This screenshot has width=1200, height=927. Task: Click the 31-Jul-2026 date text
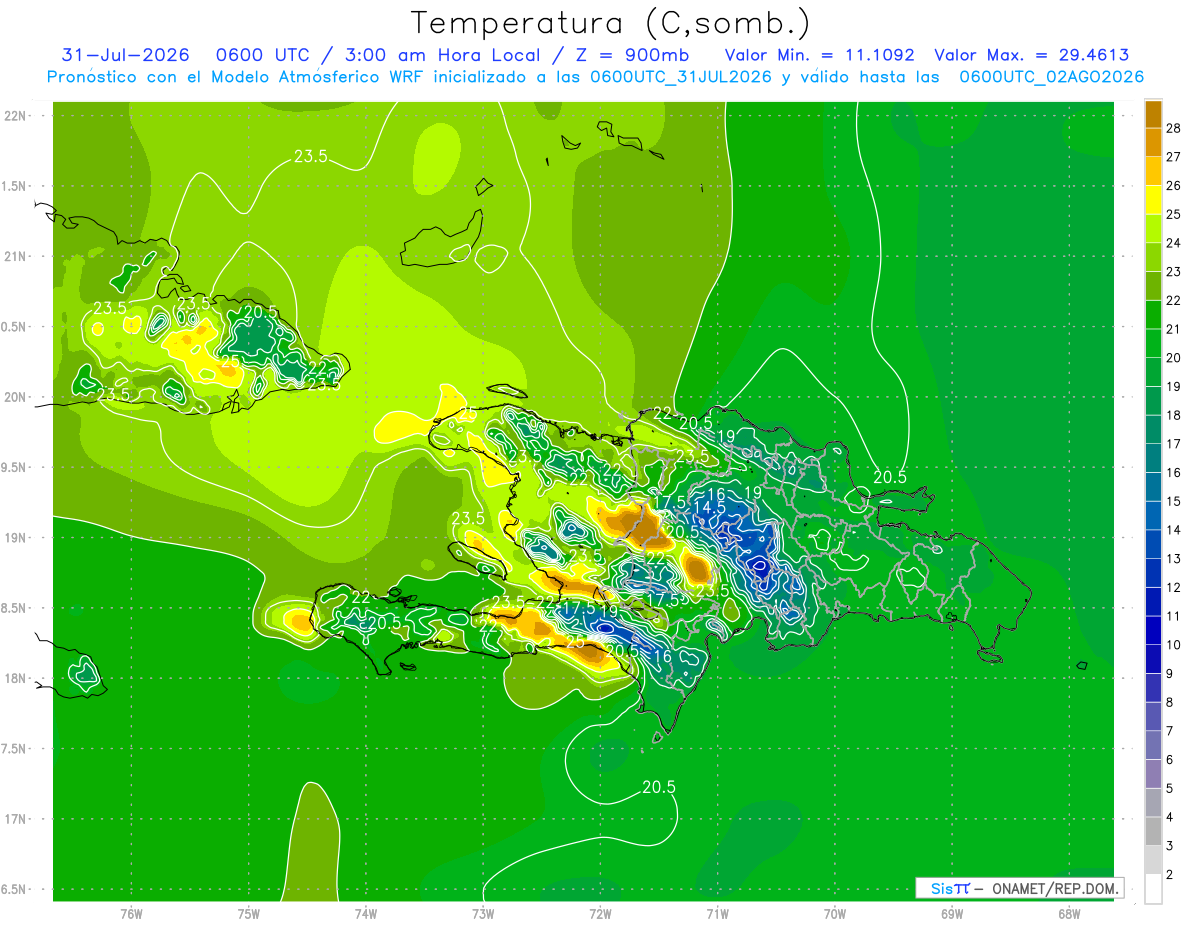click(x=125, y=55)
